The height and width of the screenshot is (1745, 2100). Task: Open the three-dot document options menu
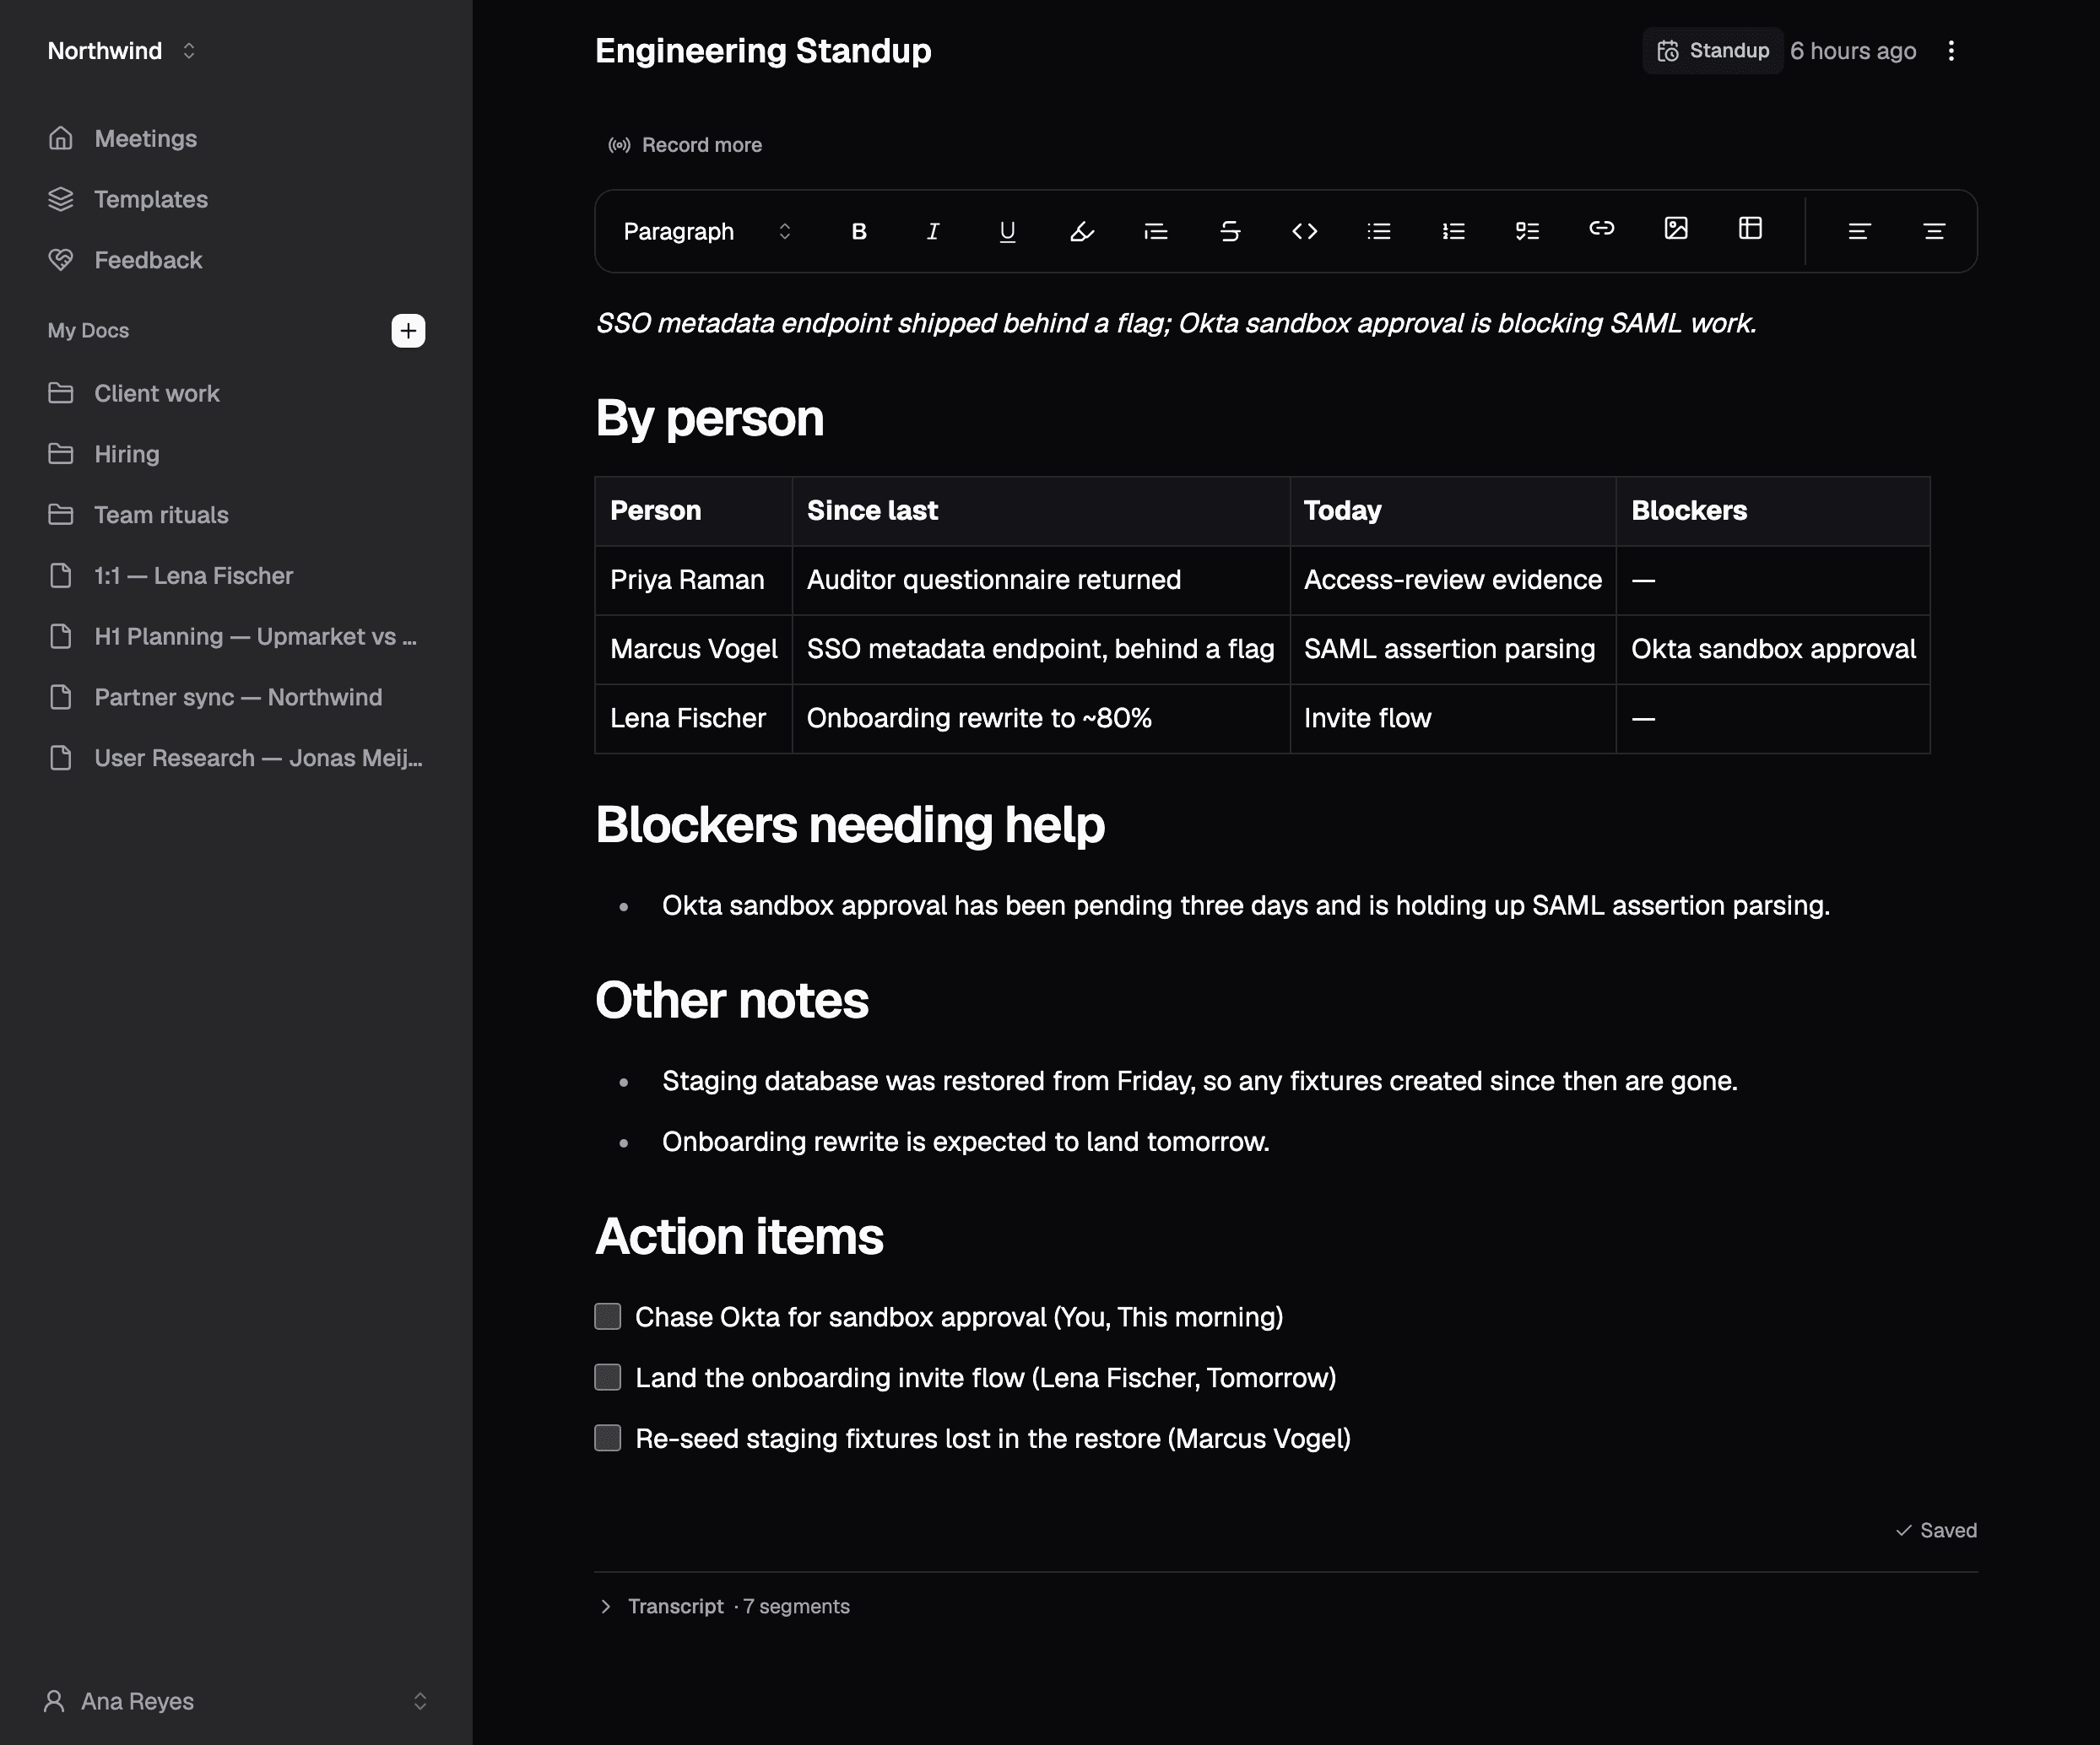coord(1950,51)
